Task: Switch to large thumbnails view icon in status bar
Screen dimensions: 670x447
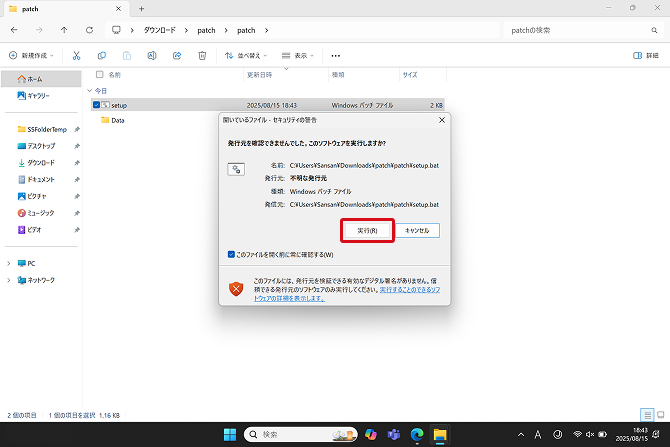Action: coord(661,415)
